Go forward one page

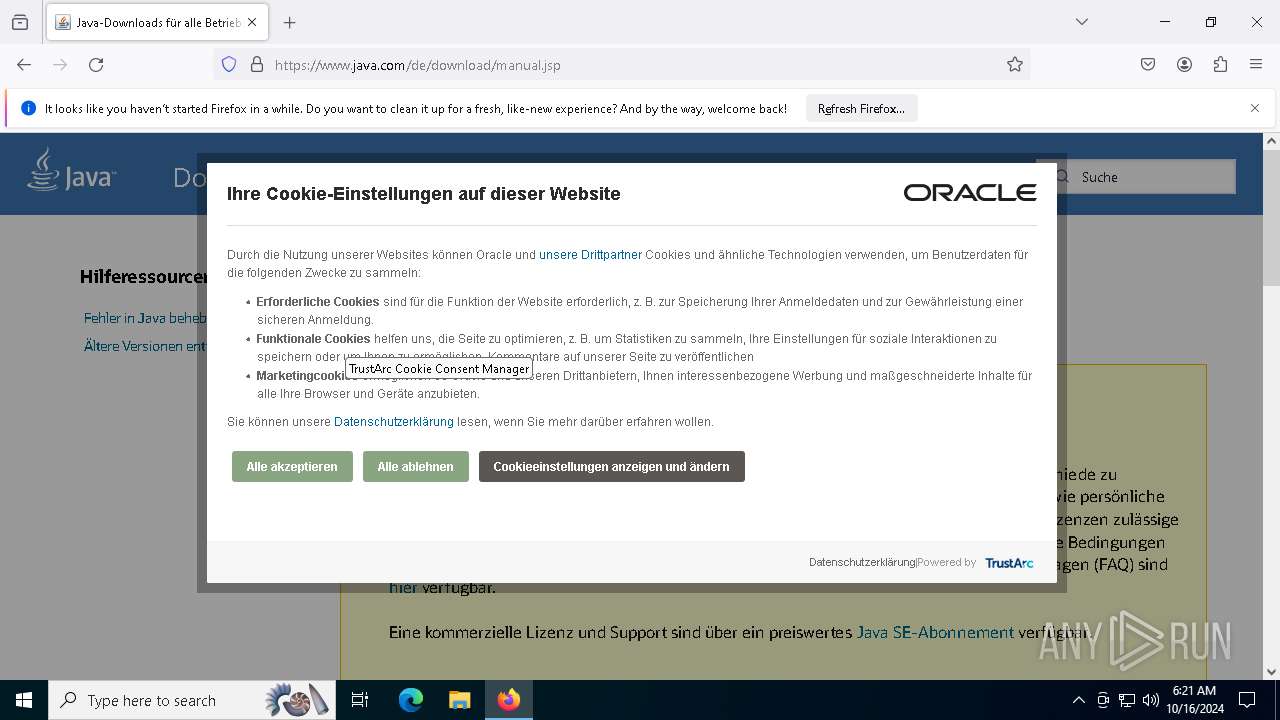(60, 65)
